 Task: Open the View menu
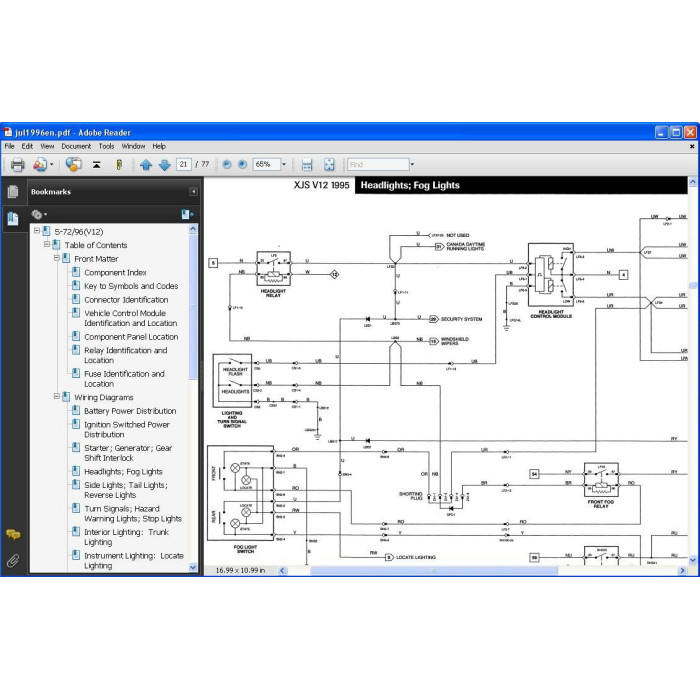(47, 146)
